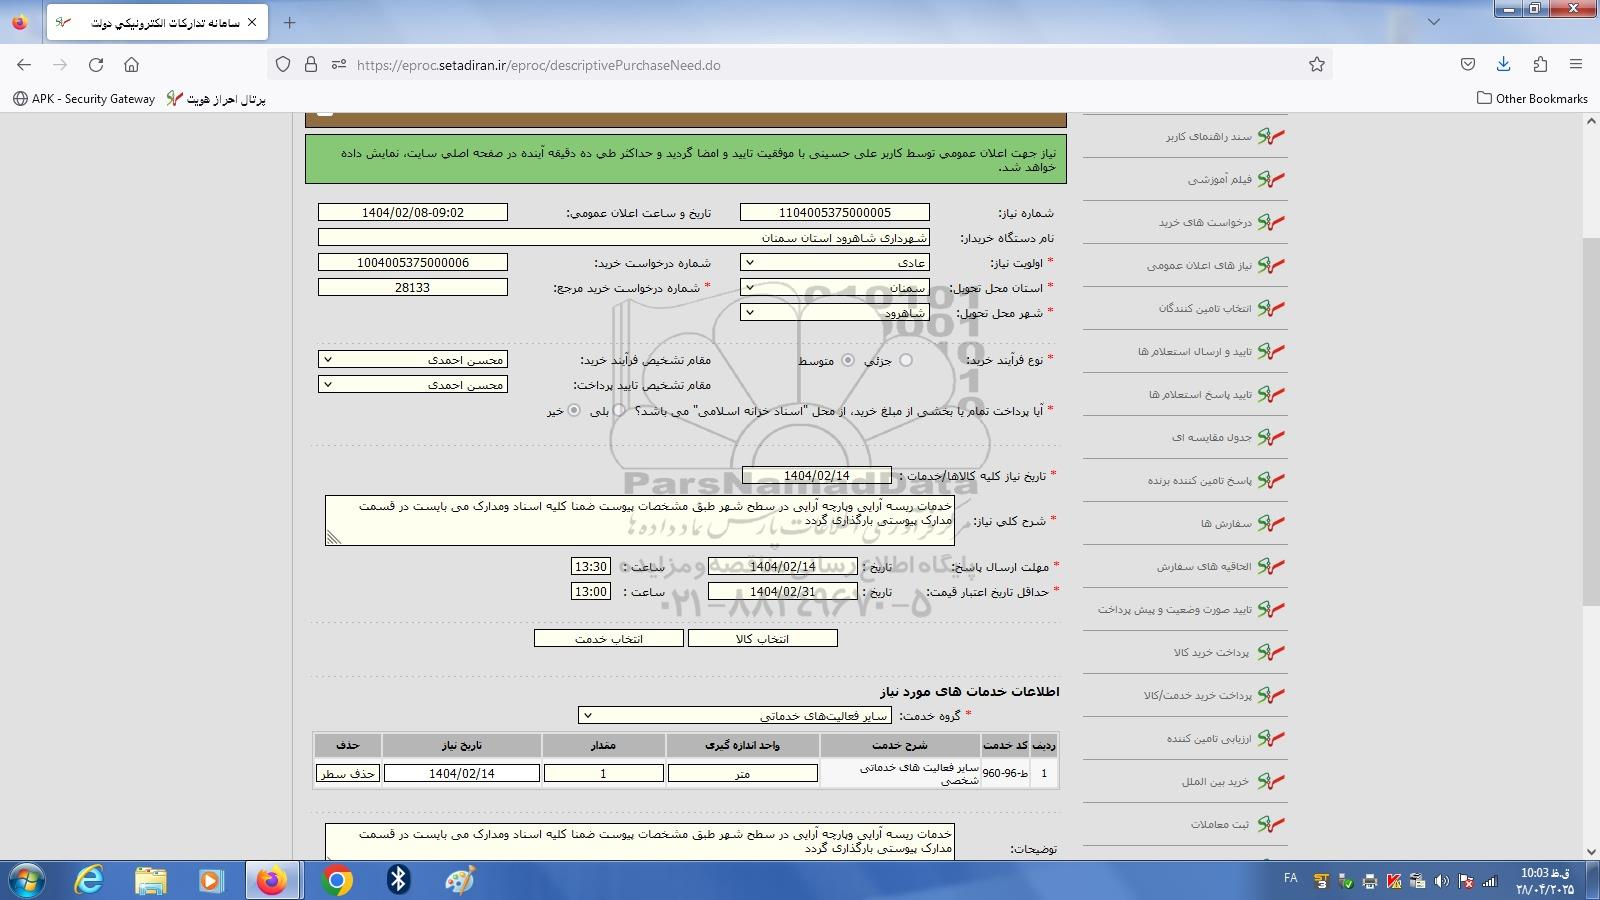Open سند راهنمای کاربر sidebar item
Image resolution: width=1600 pixels, height=900 pixels.
pos(1208,137)
